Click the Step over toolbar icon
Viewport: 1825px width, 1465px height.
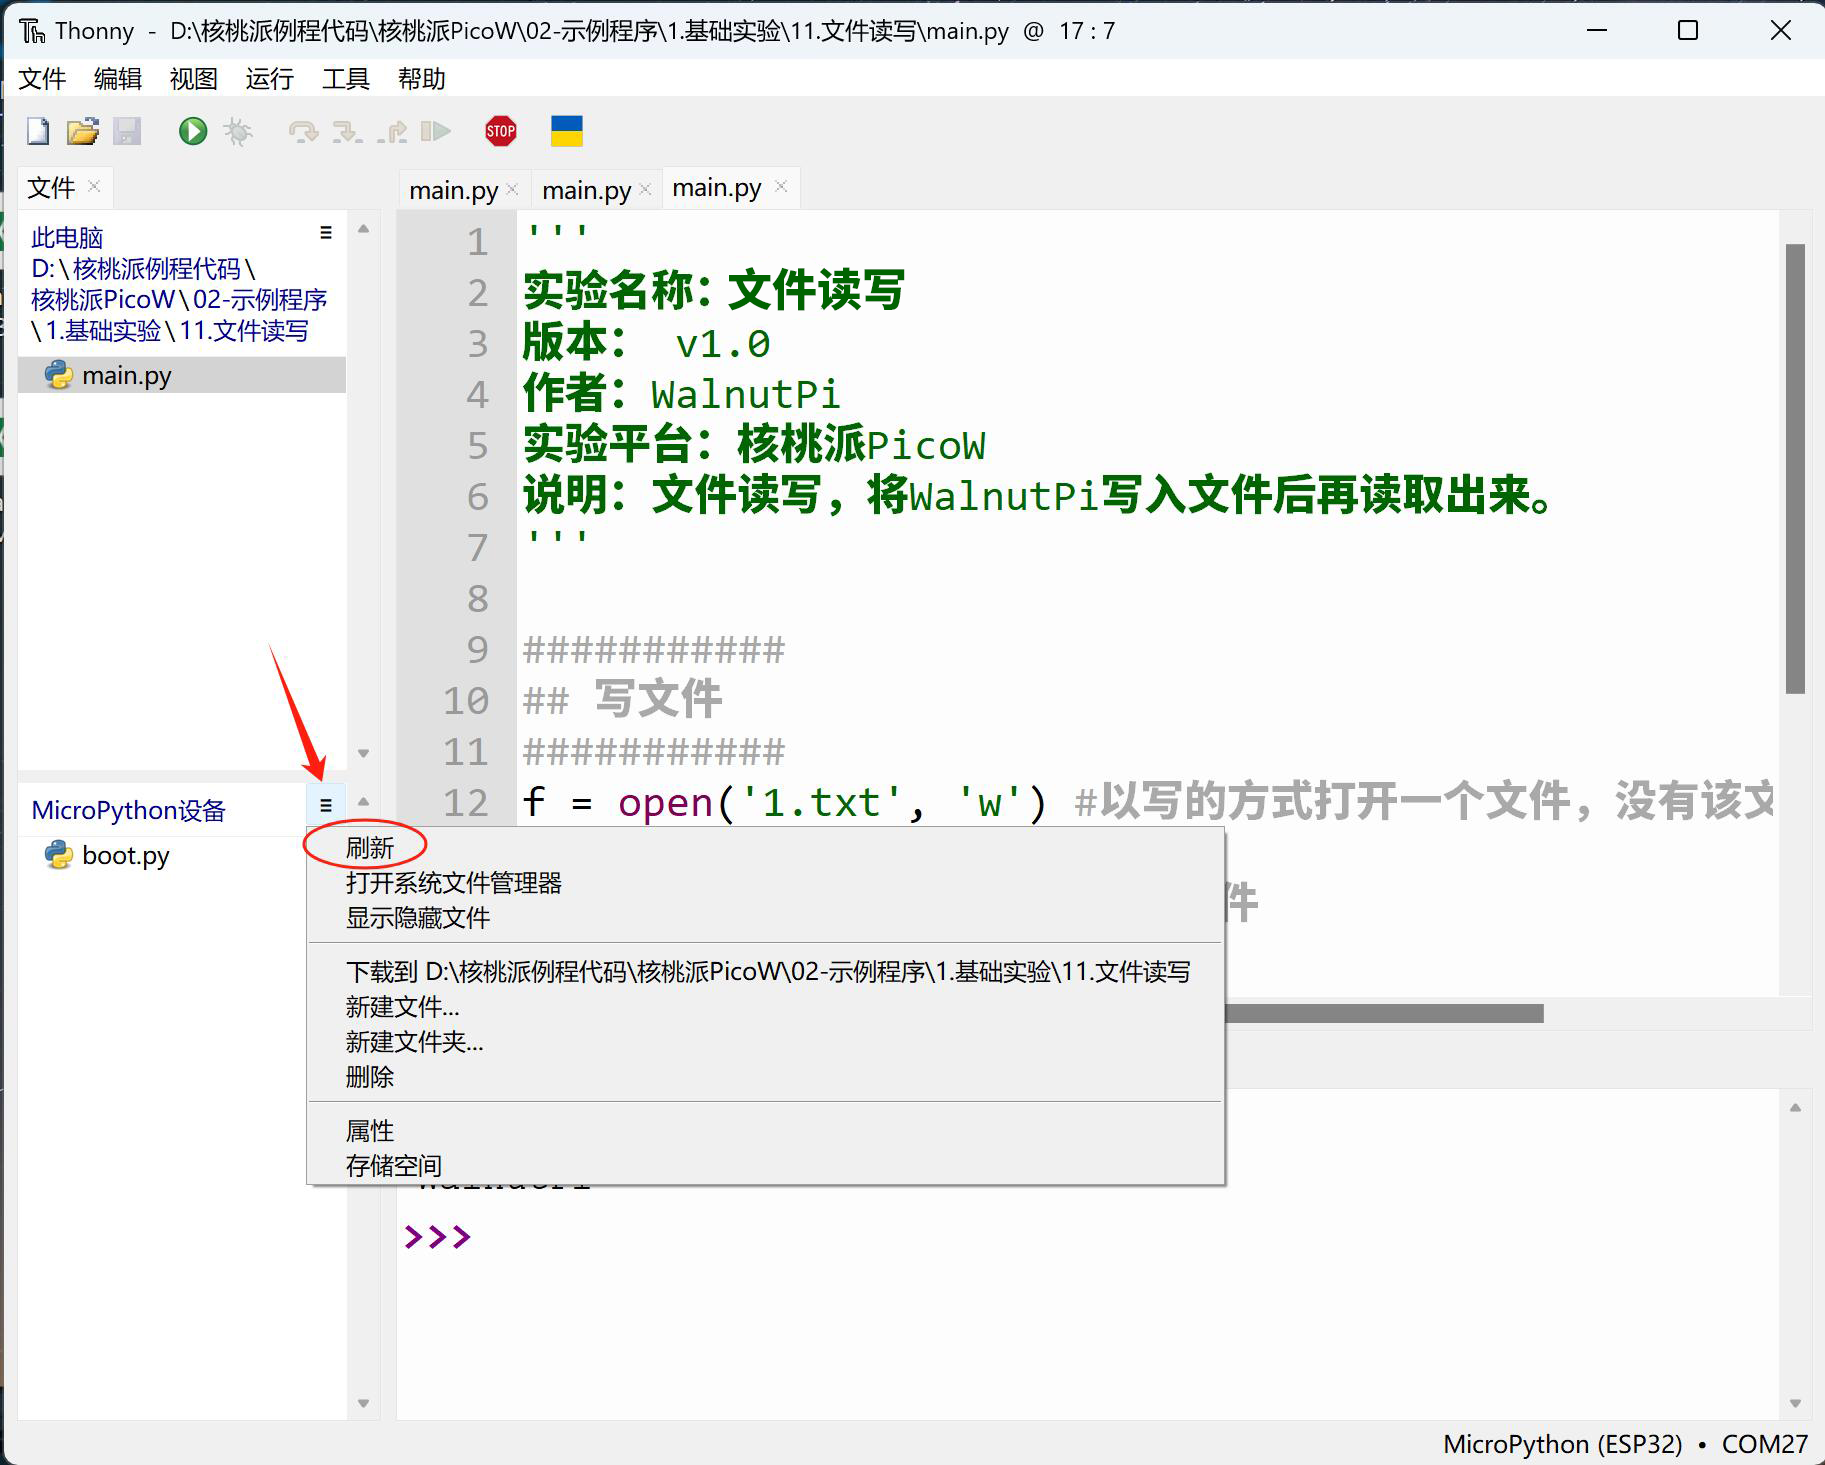pyautogui.click(x=302, y=131)
